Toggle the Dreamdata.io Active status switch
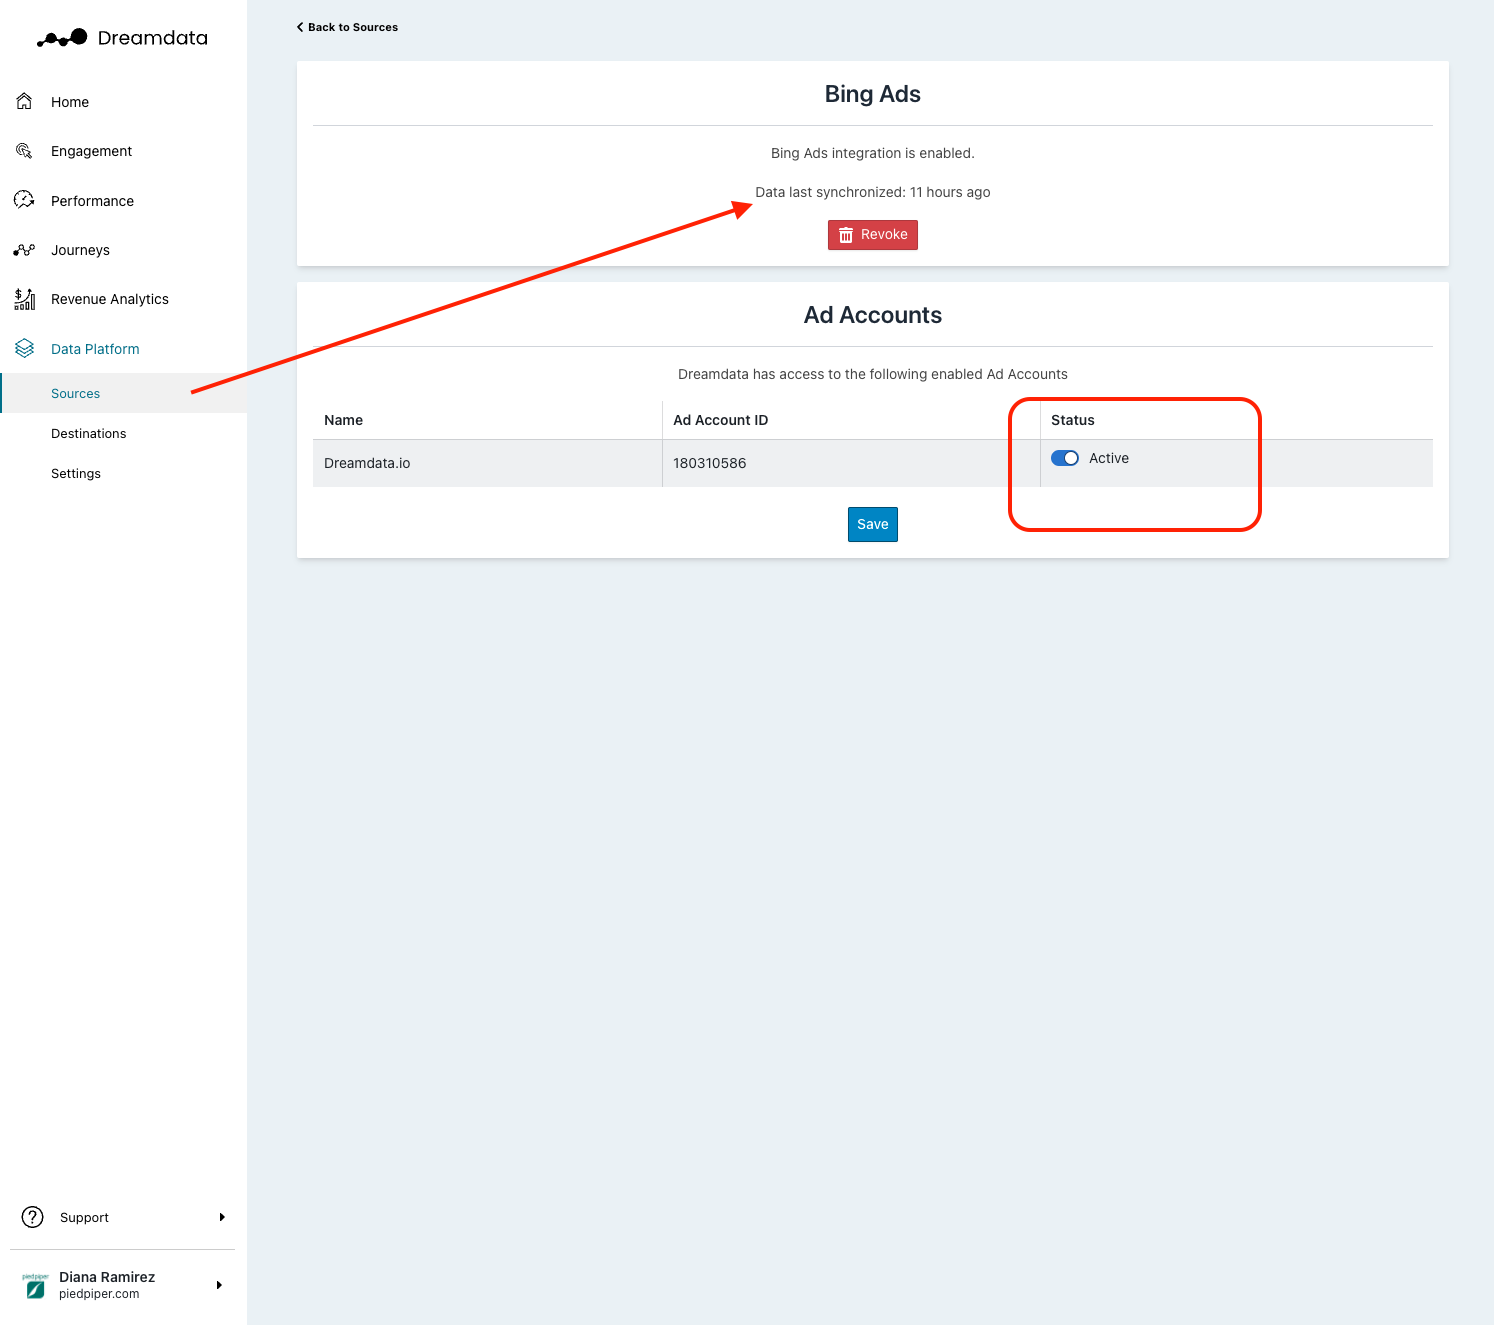Viewport: 1494px width, 1325px height. pos(1065,458)
